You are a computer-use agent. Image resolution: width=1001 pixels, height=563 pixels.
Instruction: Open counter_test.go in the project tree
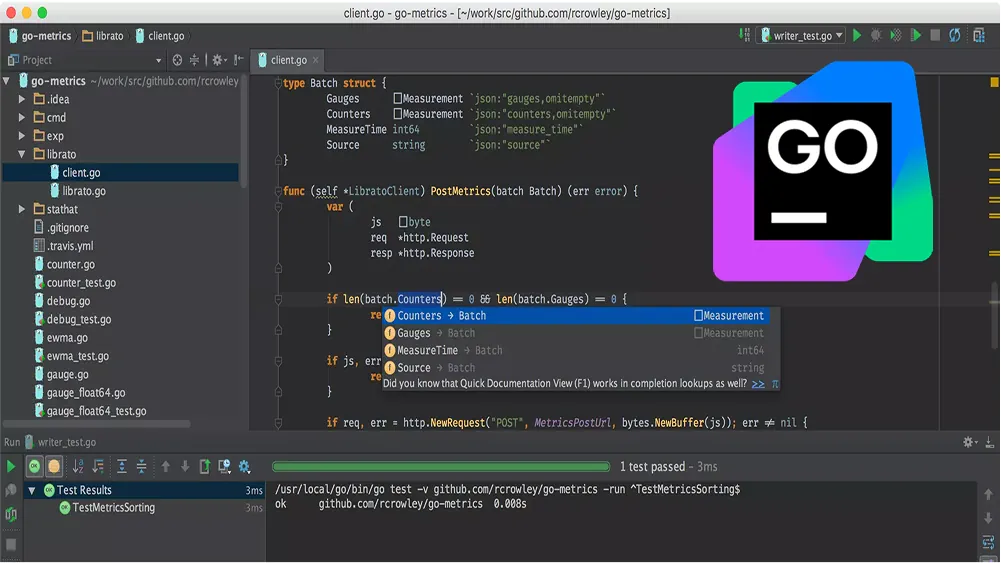click(81, 283)
